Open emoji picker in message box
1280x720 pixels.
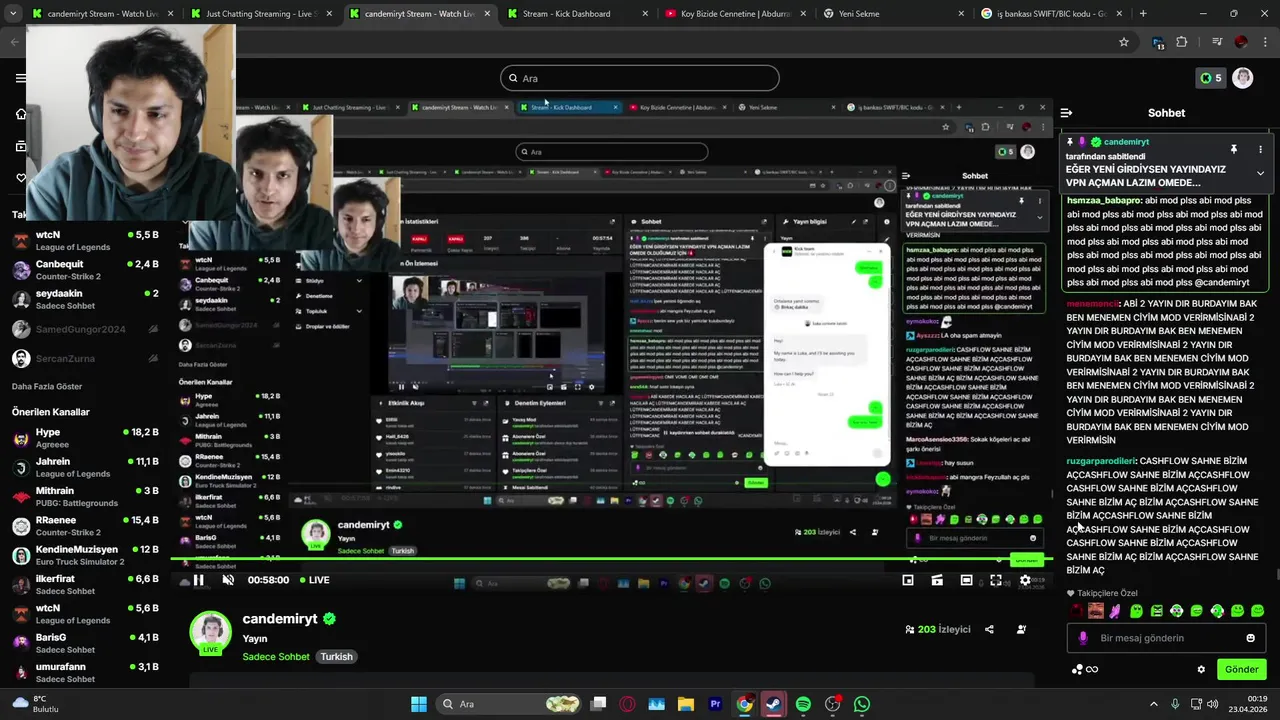pos(1250,638)
